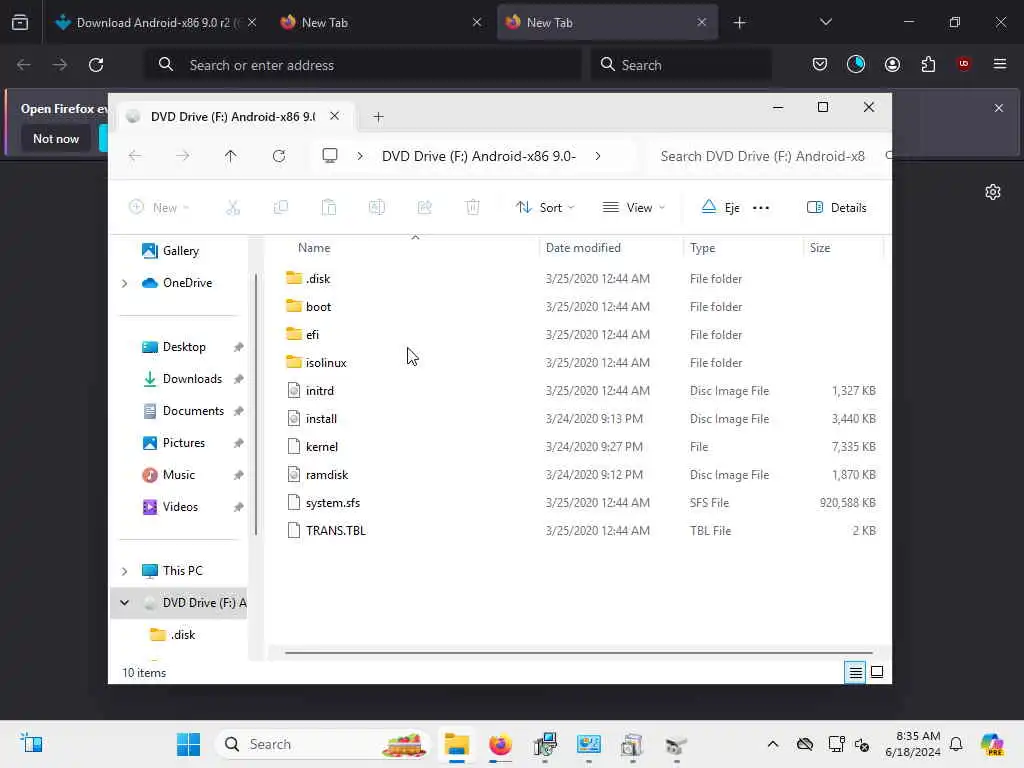Sort by Type column header
Image resolution: width=1024 pixels, height=768 pixels.
click(x=702, y=248)
